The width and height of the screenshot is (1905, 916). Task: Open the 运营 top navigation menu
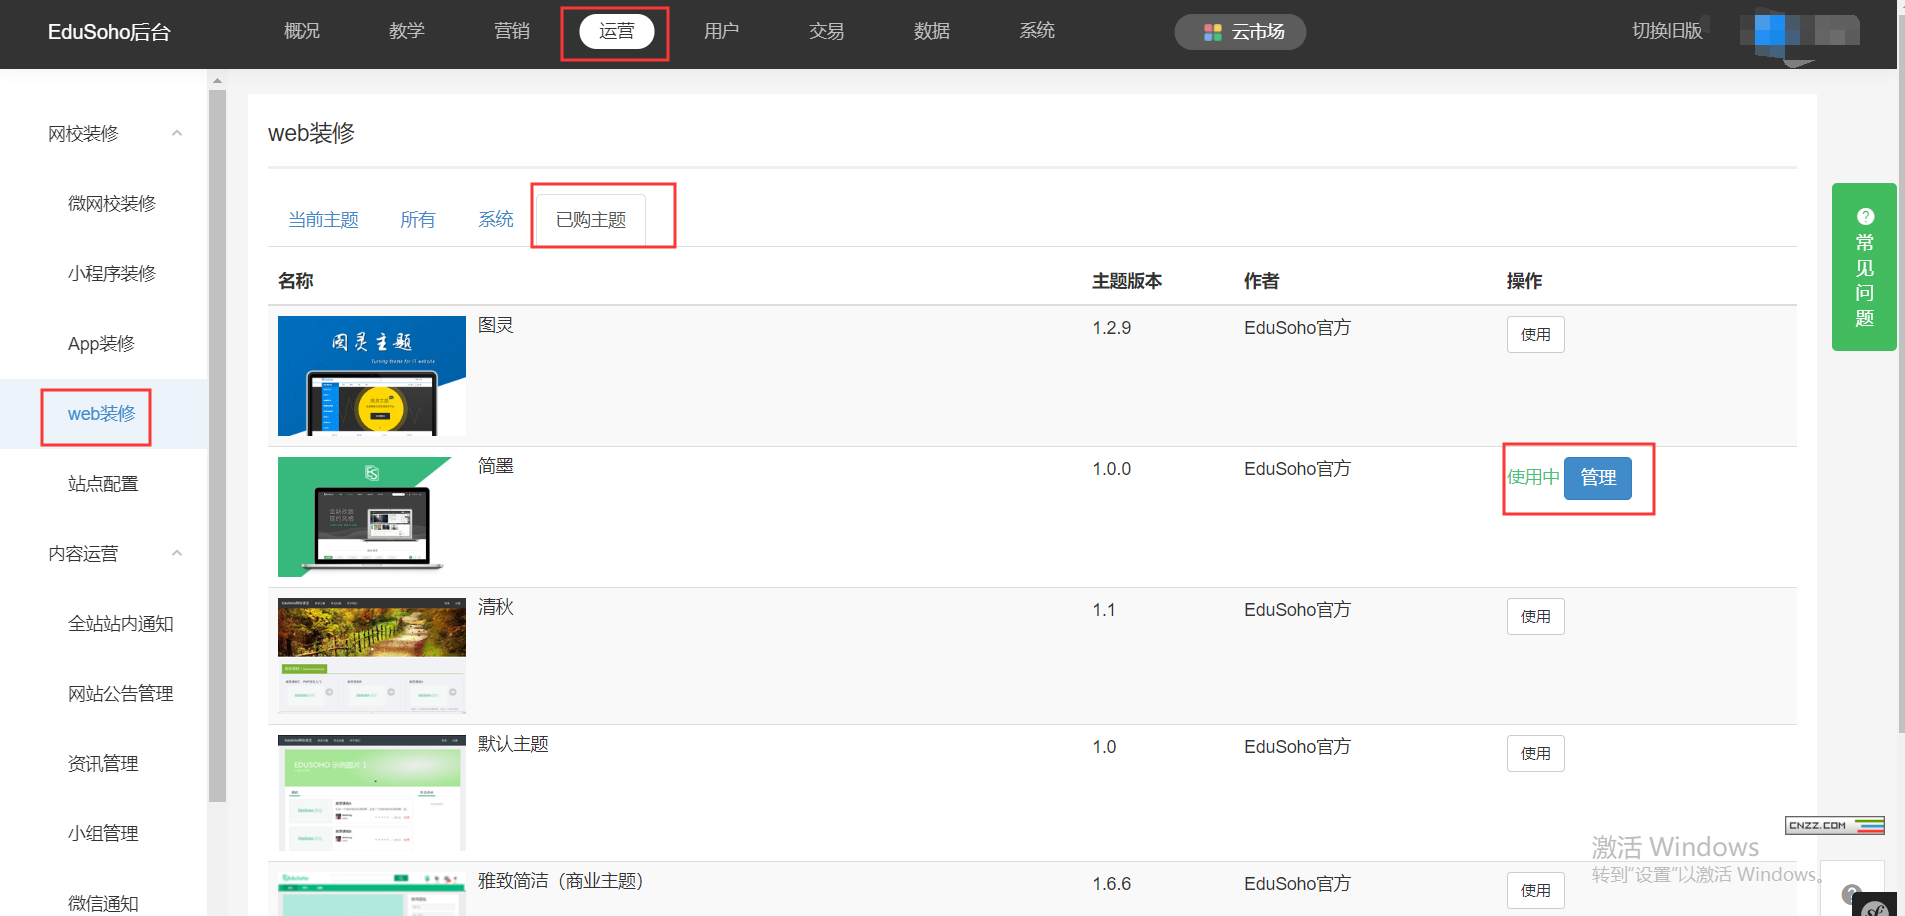[x=616, y=31]
